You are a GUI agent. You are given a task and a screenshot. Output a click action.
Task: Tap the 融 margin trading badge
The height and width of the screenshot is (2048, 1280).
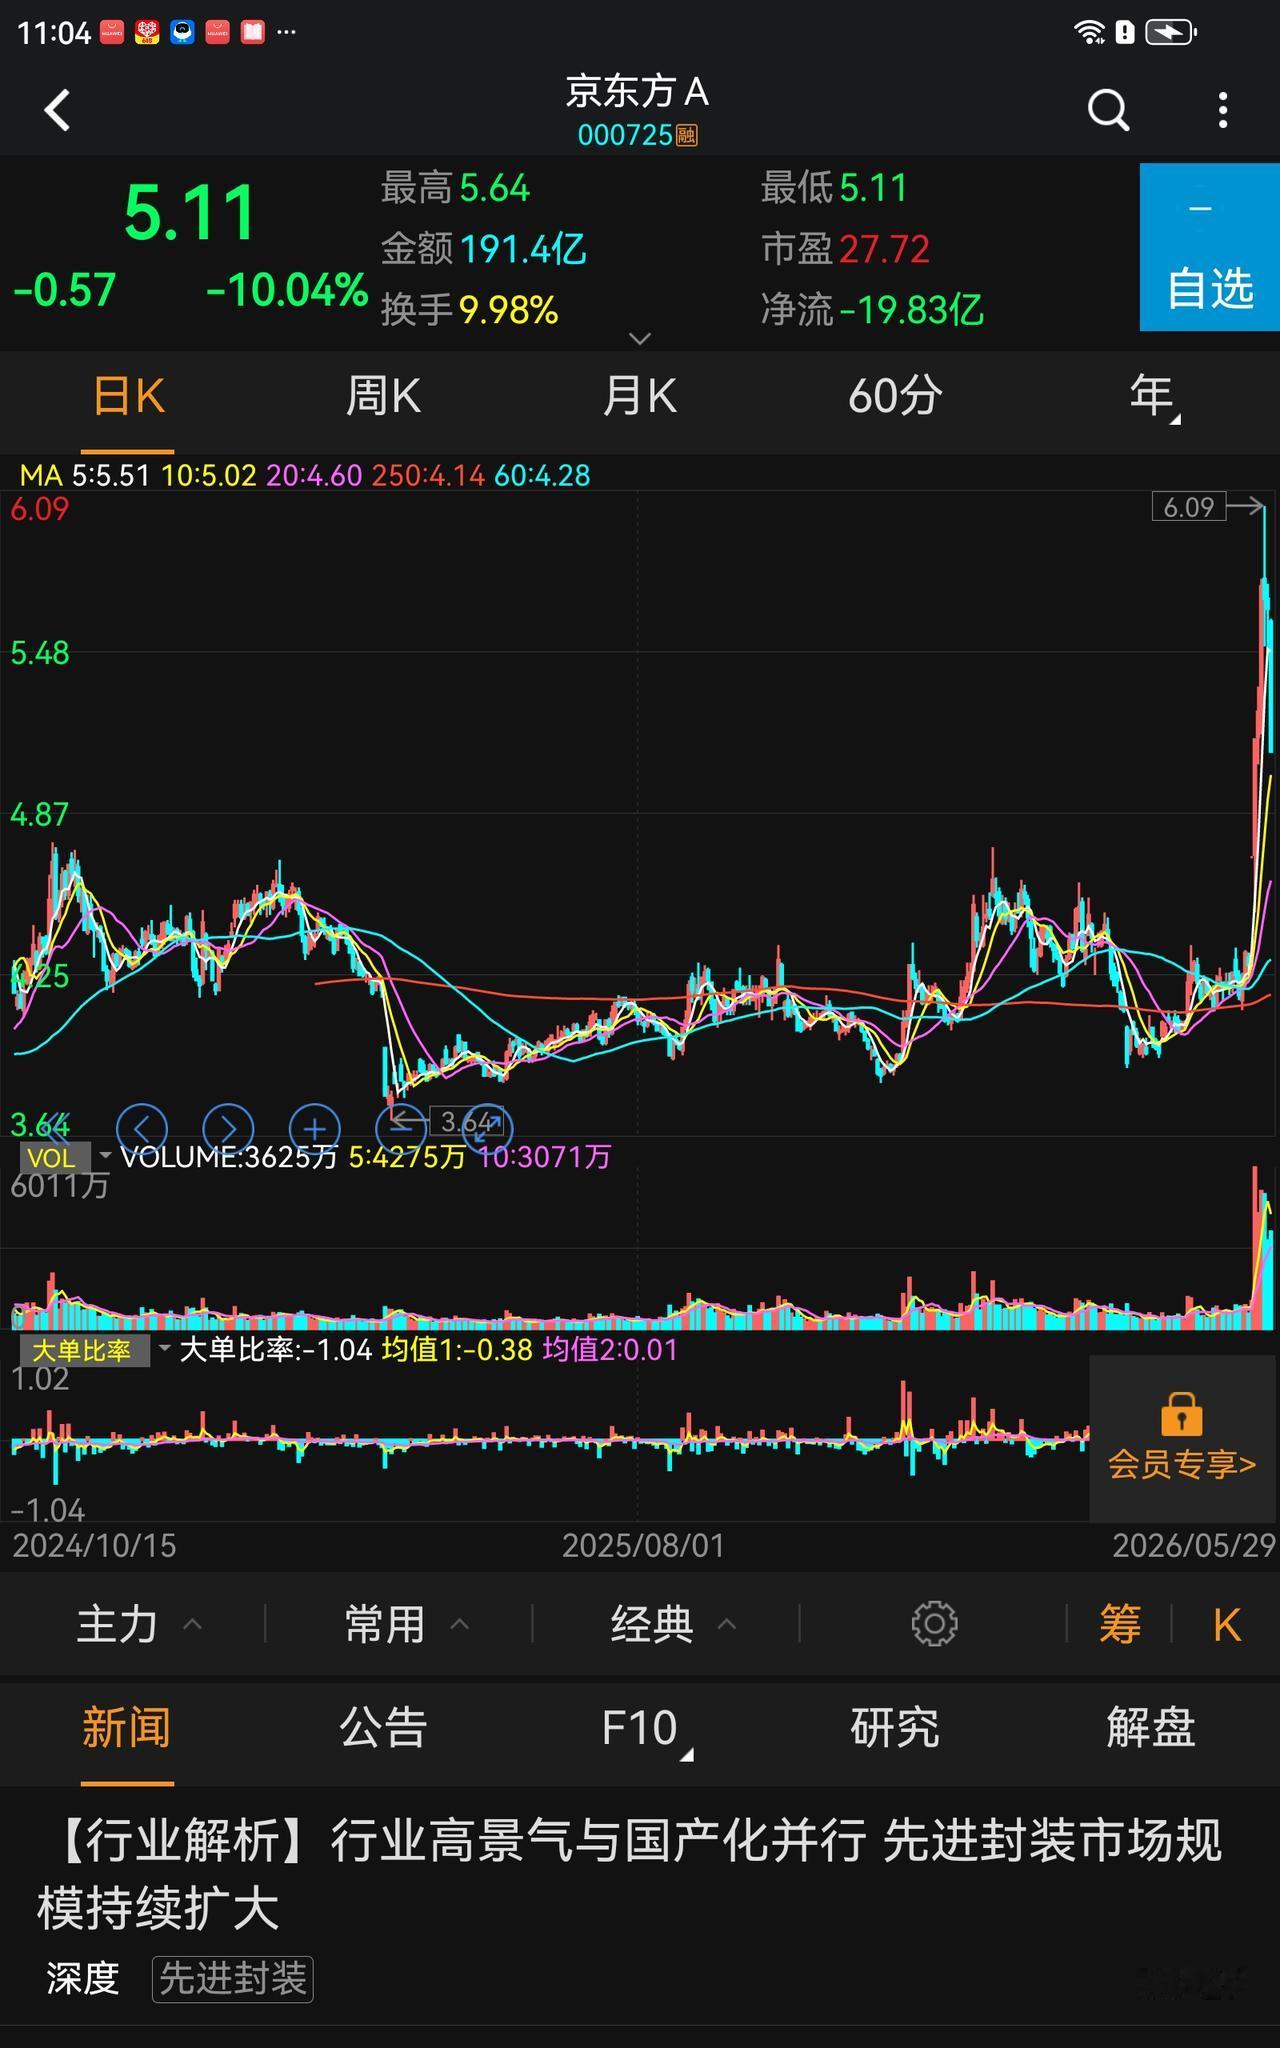click(x=686, y=135)
